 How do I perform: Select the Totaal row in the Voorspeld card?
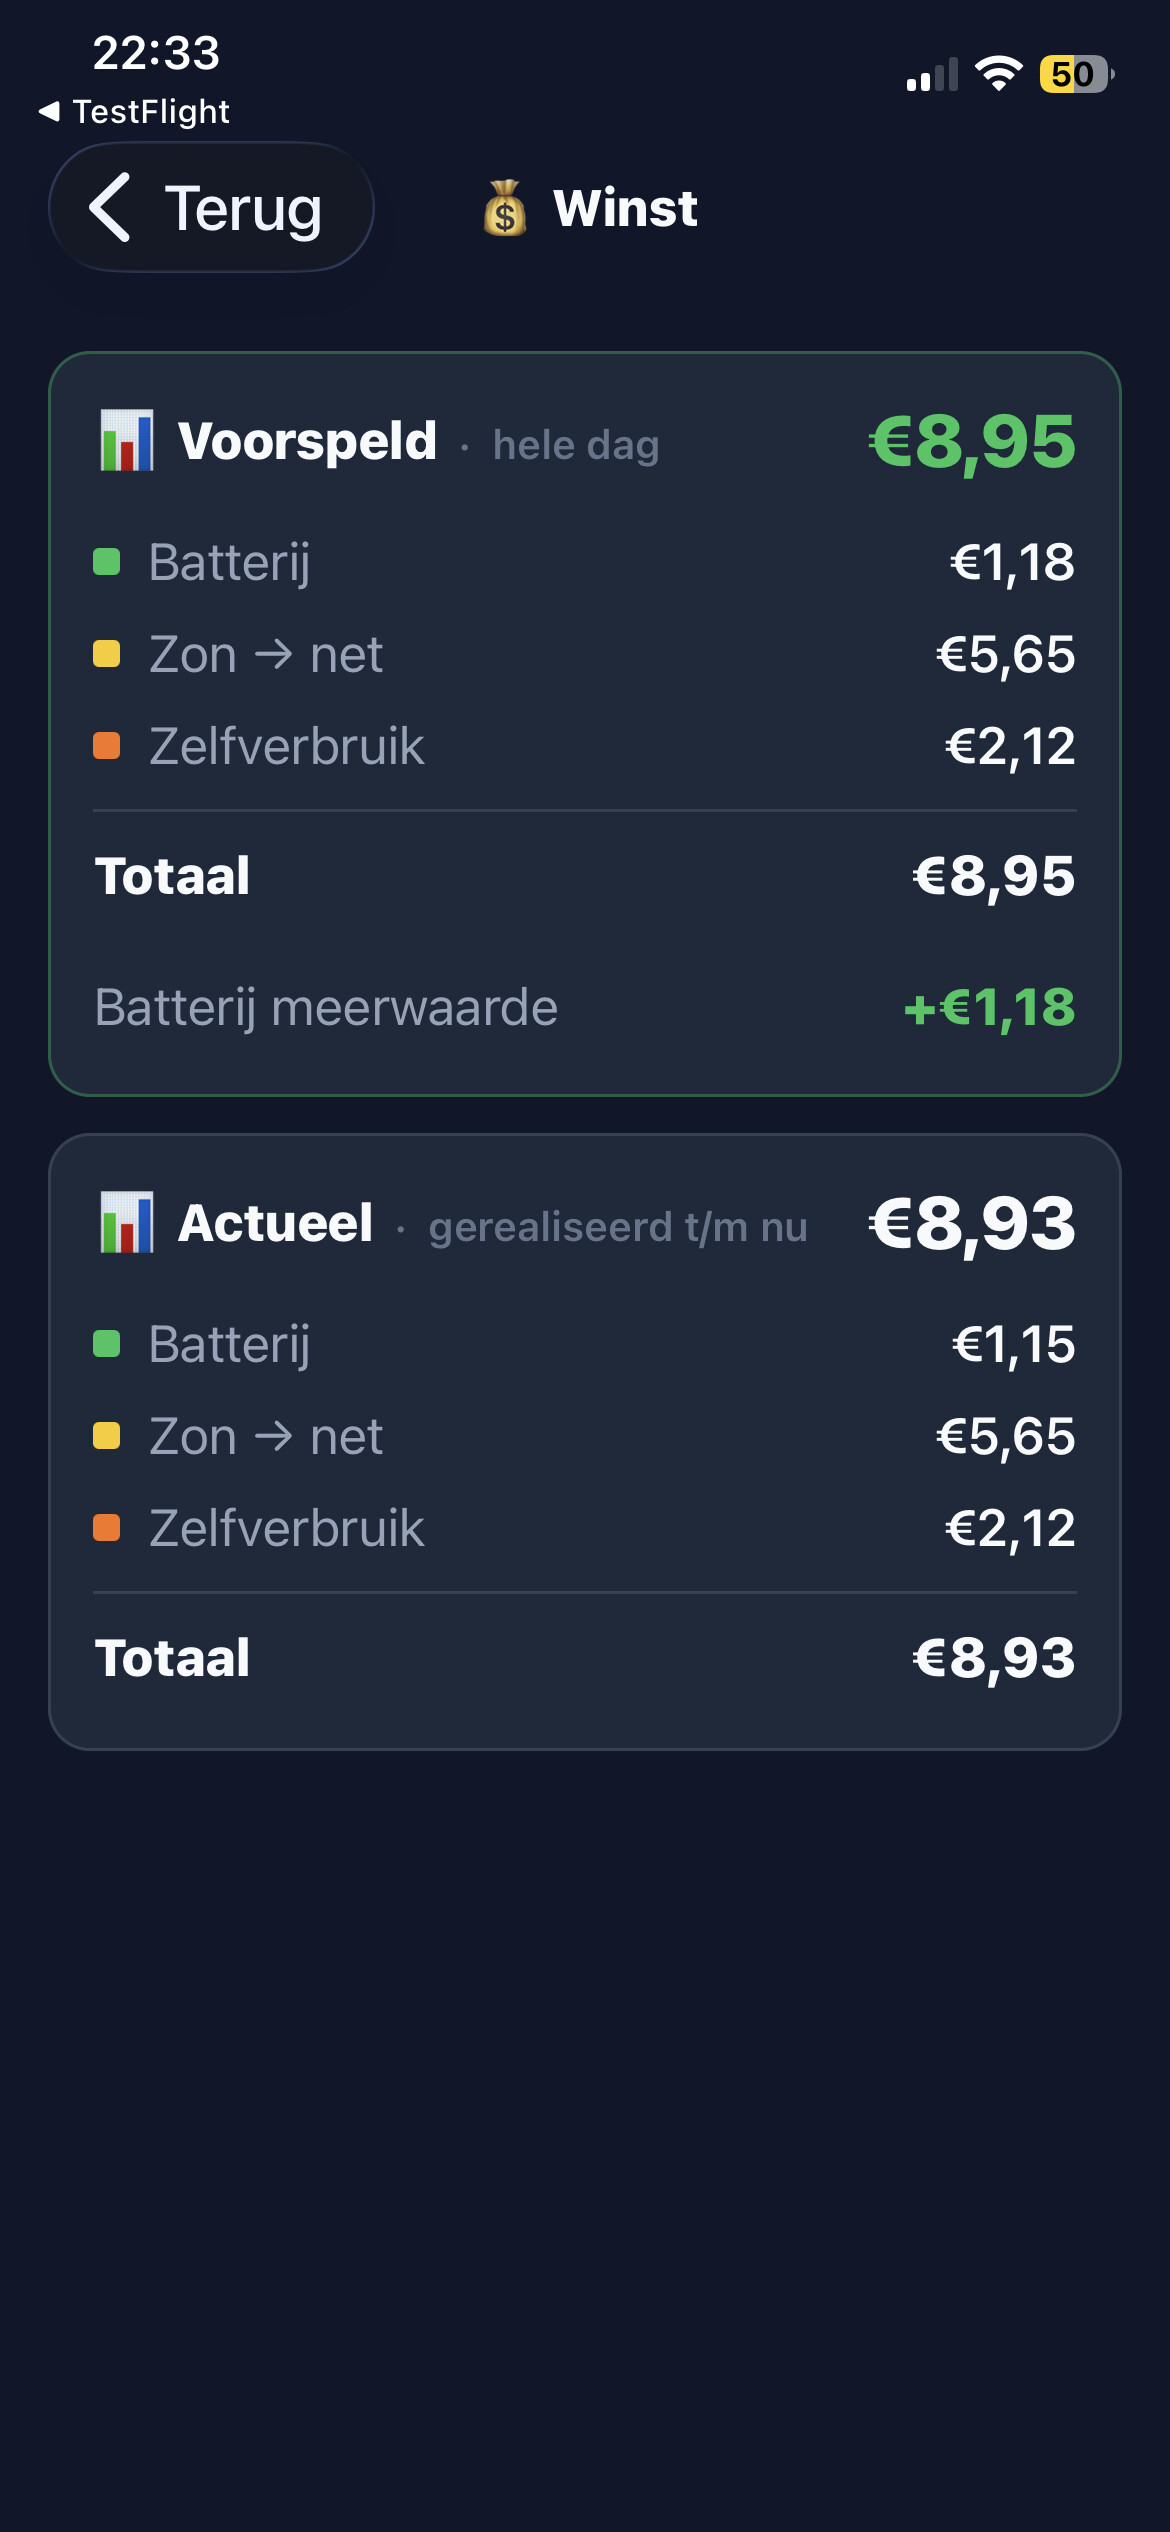click(585, 876)
